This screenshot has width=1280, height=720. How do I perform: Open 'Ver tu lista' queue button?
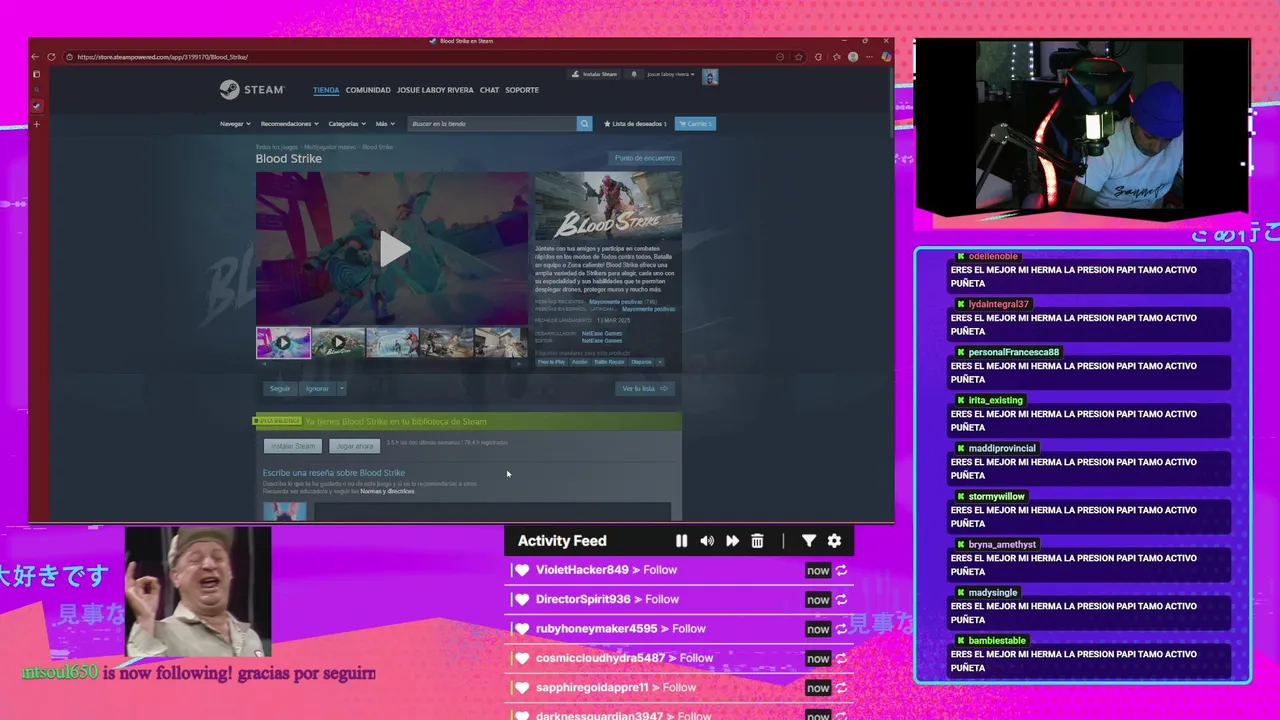tap(645, 388)
